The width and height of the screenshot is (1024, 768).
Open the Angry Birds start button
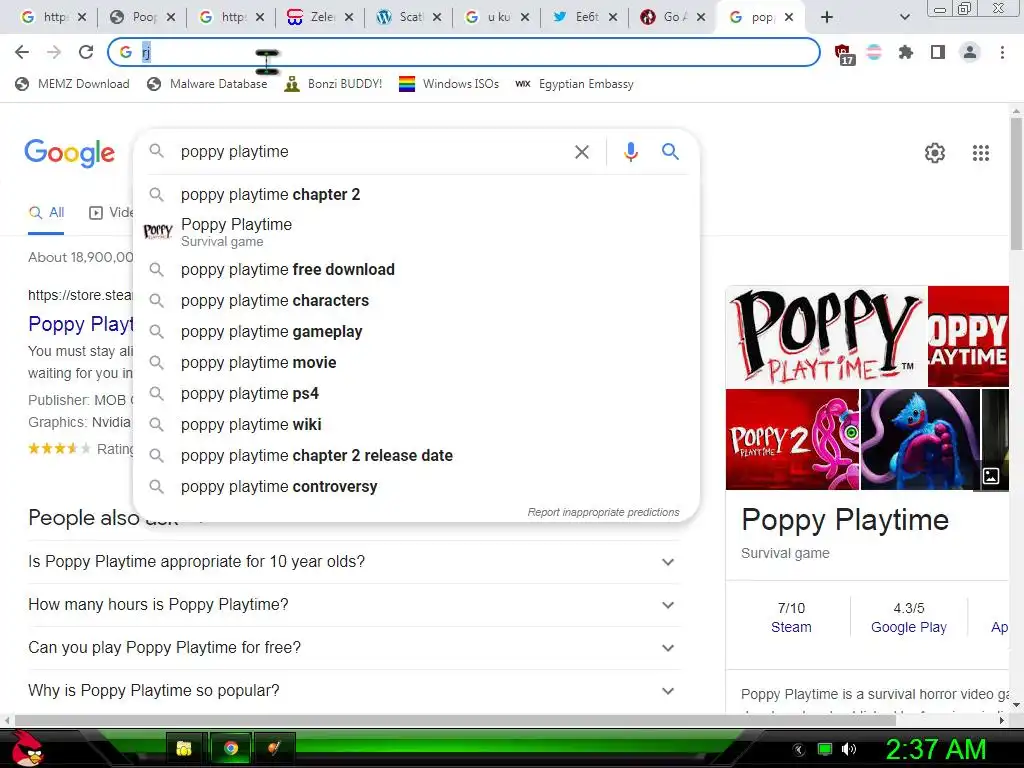(26, 748)
